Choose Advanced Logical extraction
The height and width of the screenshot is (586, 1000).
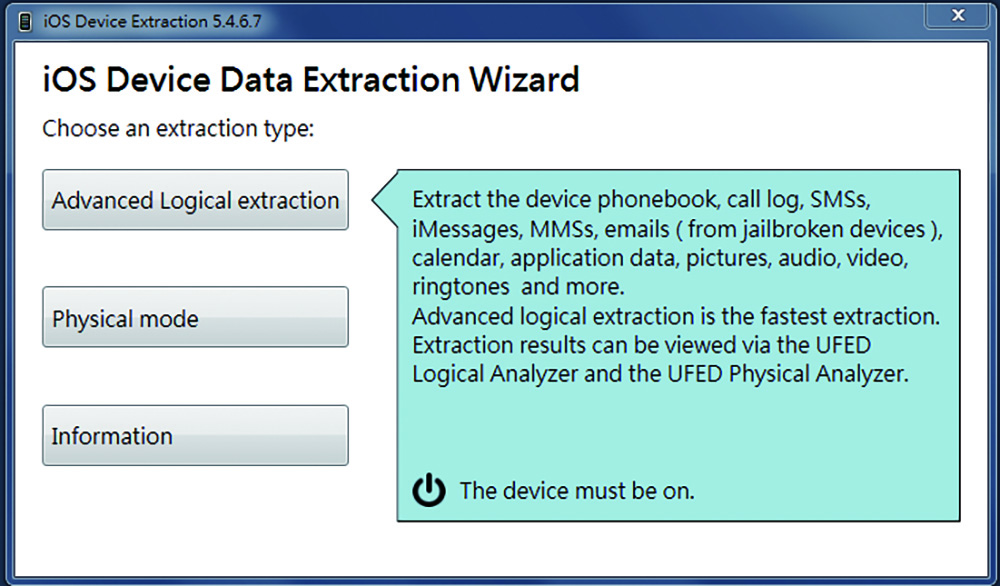click(195, 200)
